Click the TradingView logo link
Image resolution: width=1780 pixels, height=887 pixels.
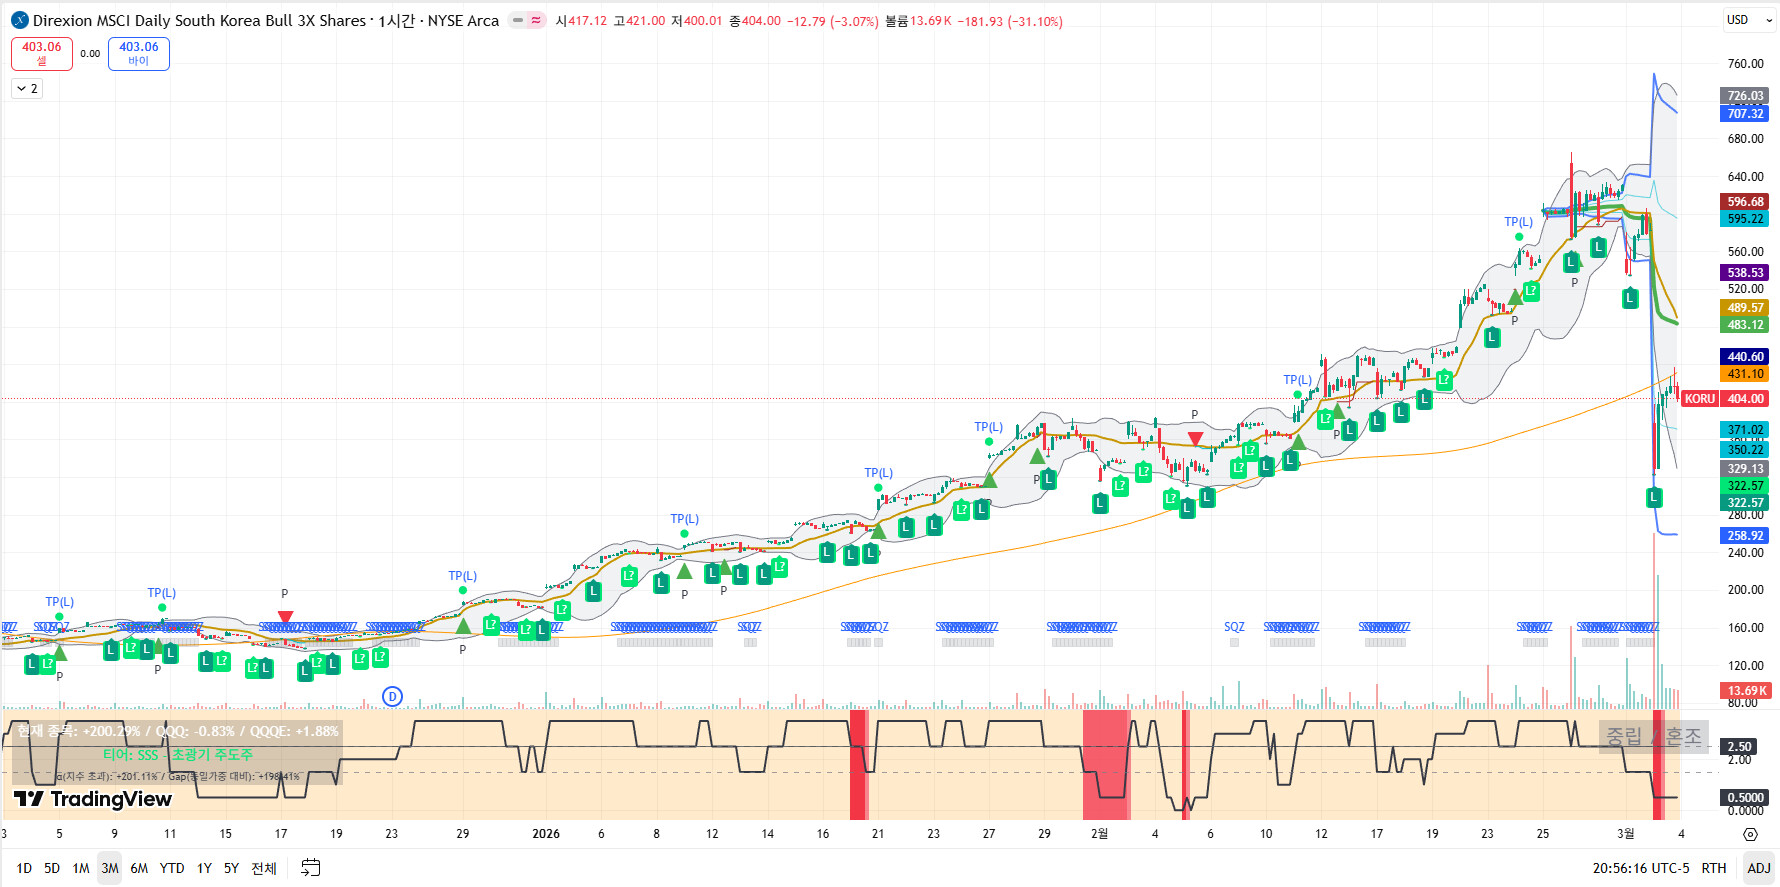pos(93,799)
